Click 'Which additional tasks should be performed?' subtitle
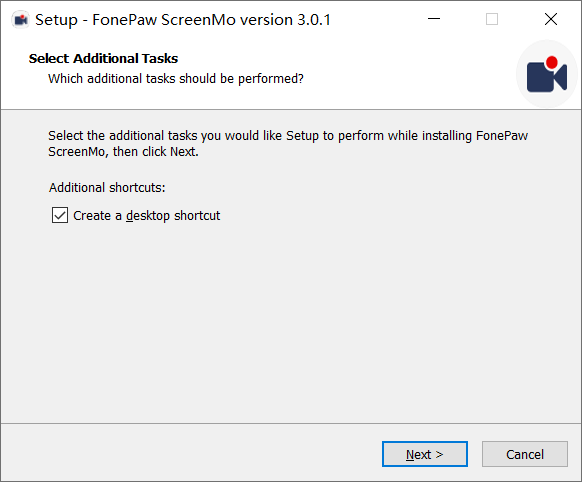The width and height of the screenshot is (582, 482). tap(176, 79)
